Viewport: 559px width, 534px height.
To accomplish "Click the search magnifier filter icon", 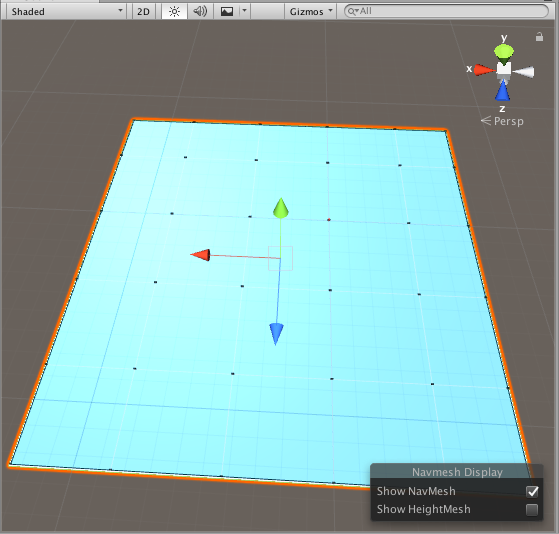I will [x=353, y=11].
